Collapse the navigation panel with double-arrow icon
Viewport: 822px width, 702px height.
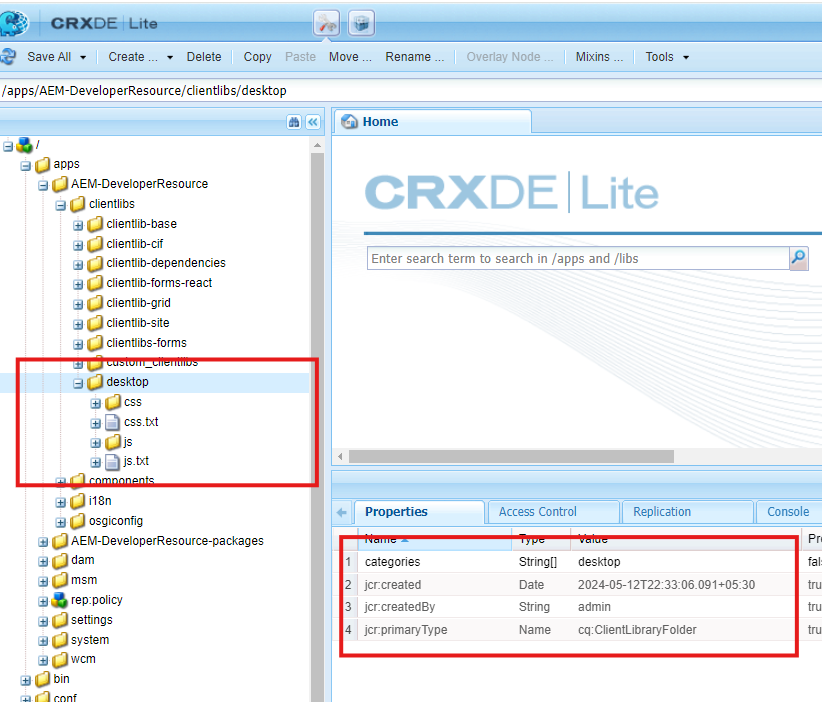[312, 121]
